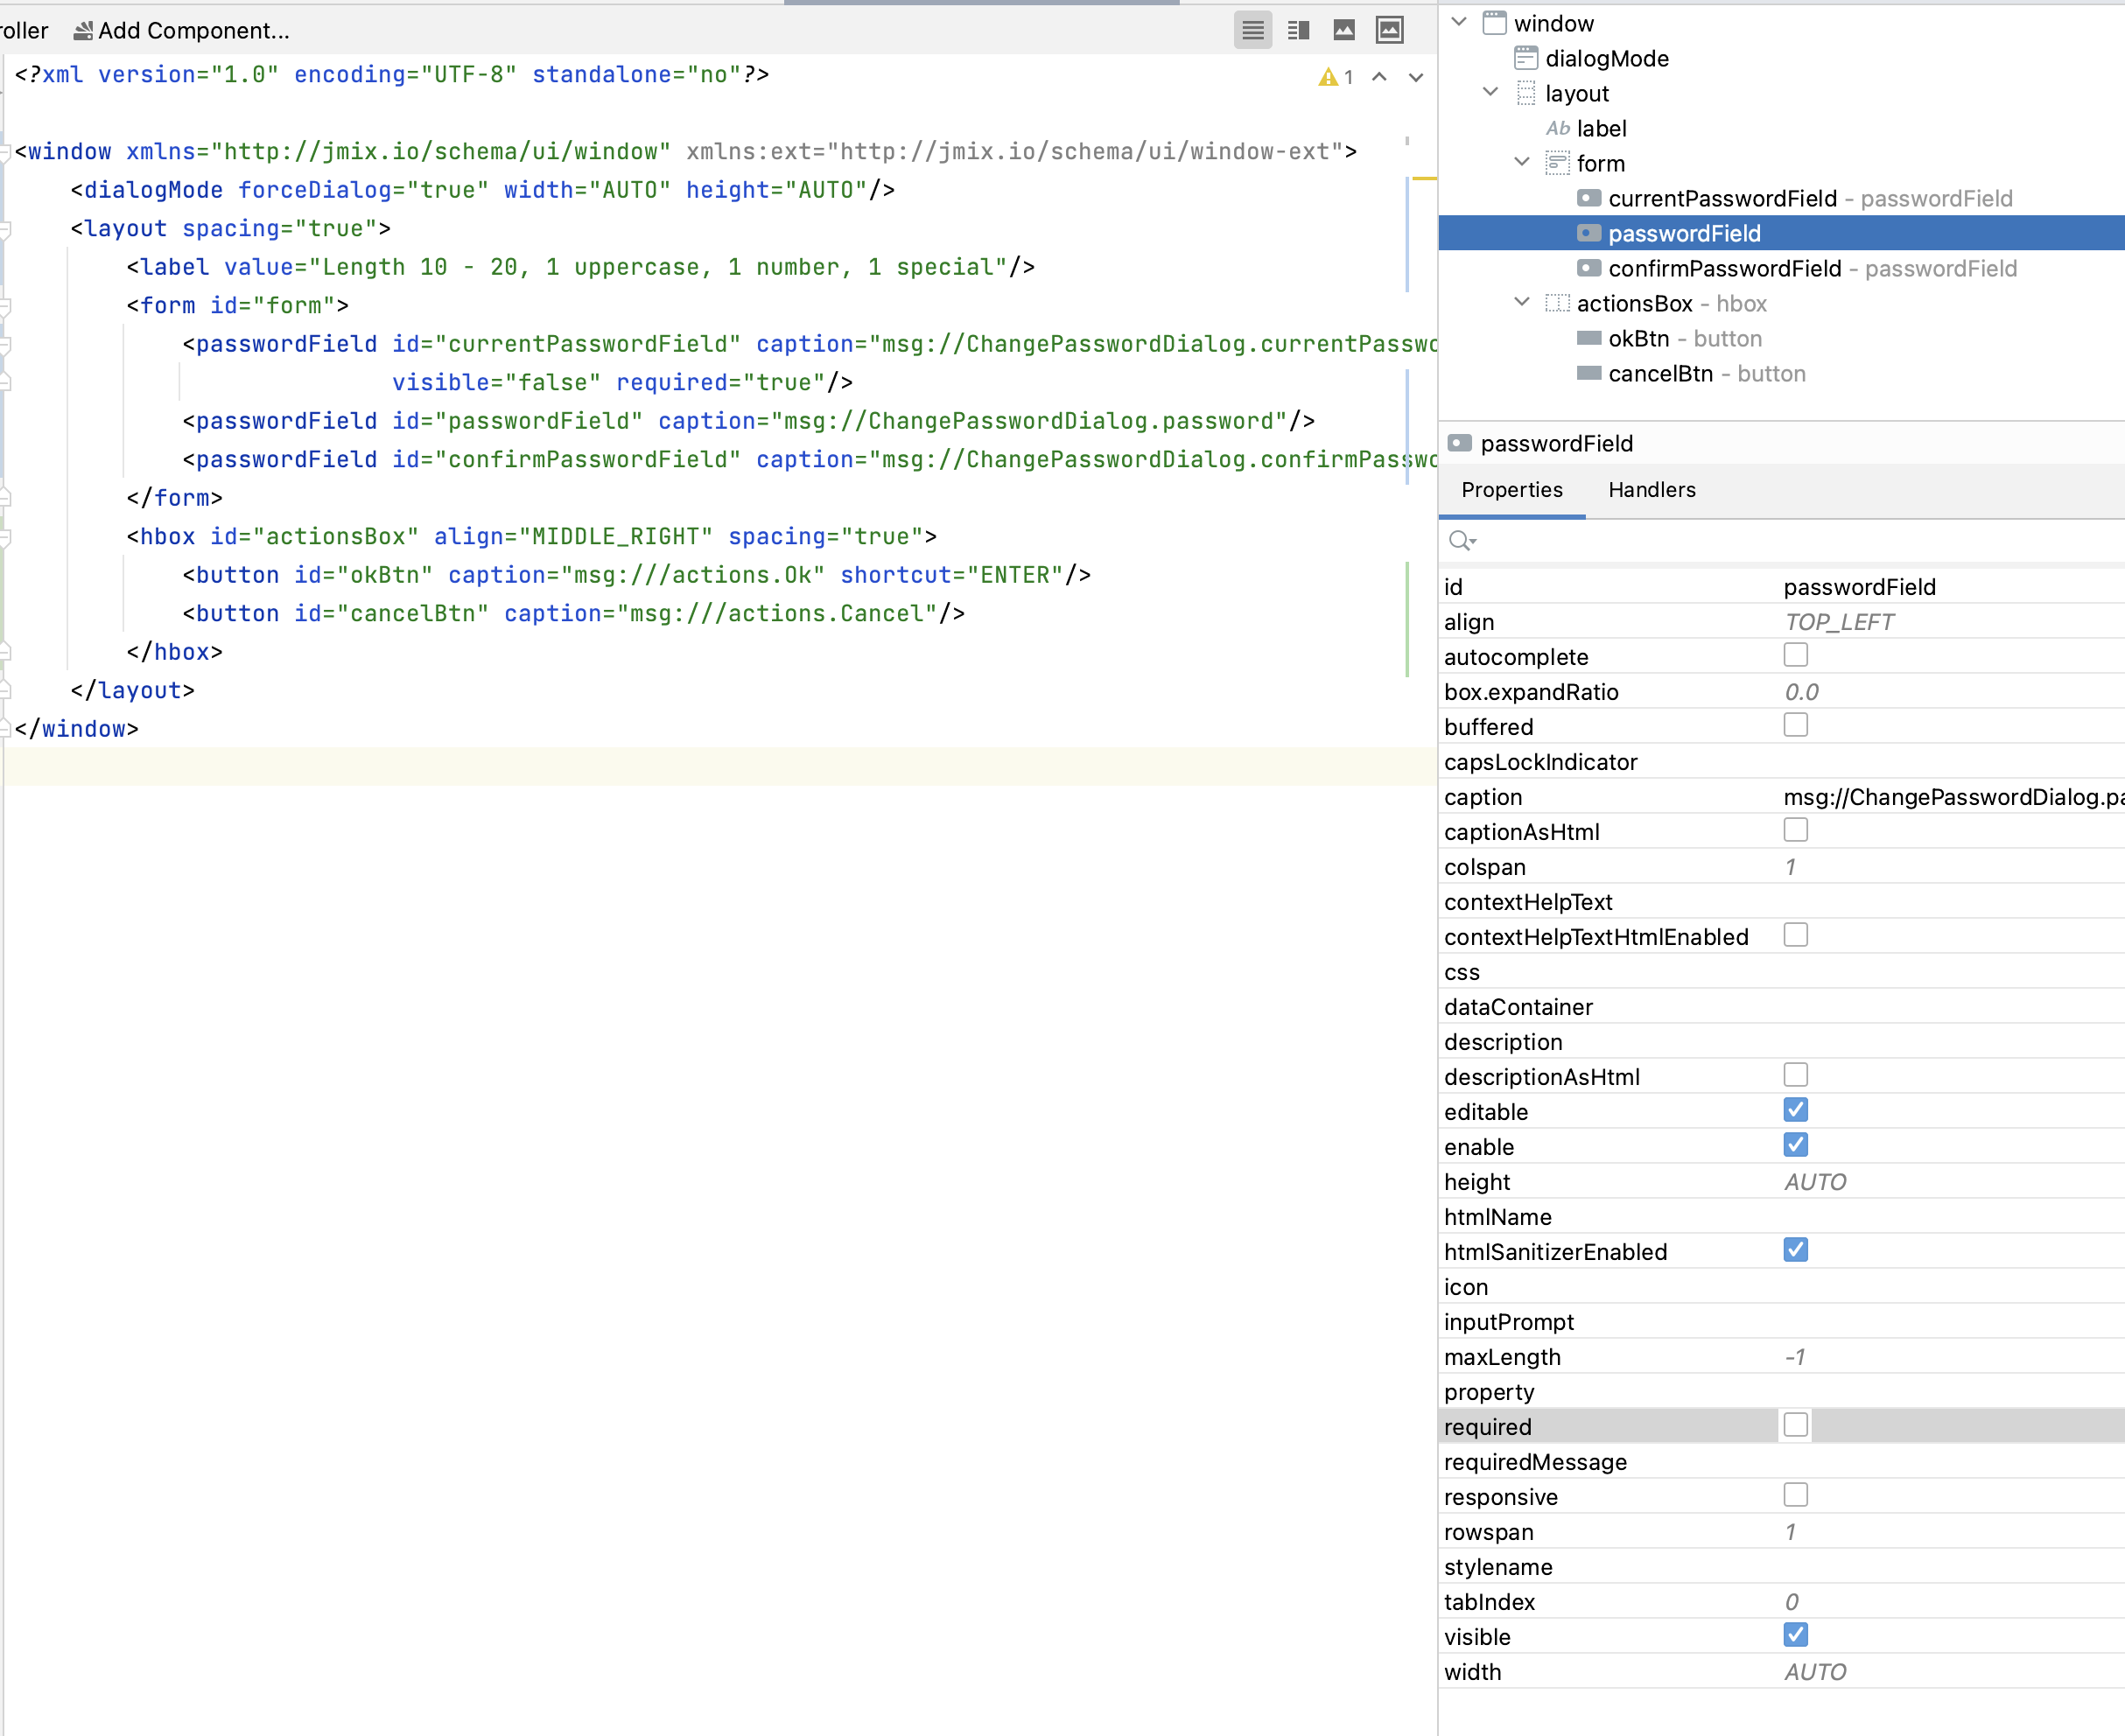Toggle the responsive checkbox

1795,1495
